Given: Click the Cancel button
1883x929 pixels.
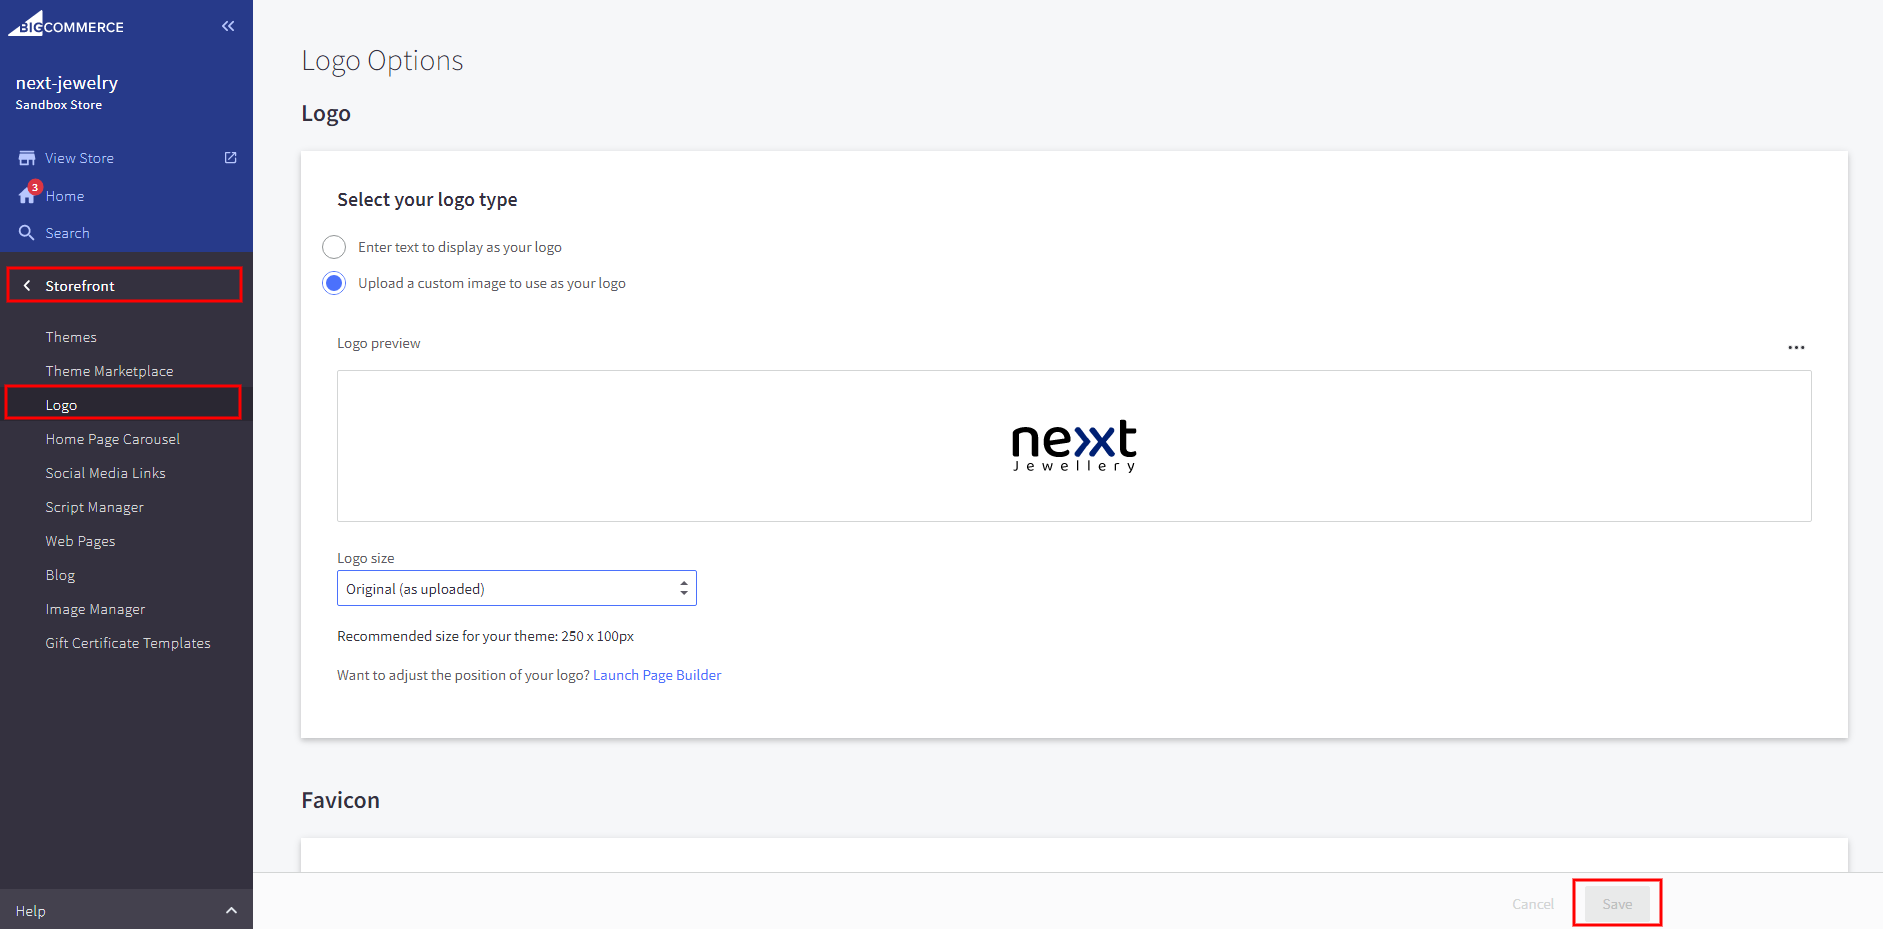Looking at the screenshot, I should click(x=1532, y=904).
